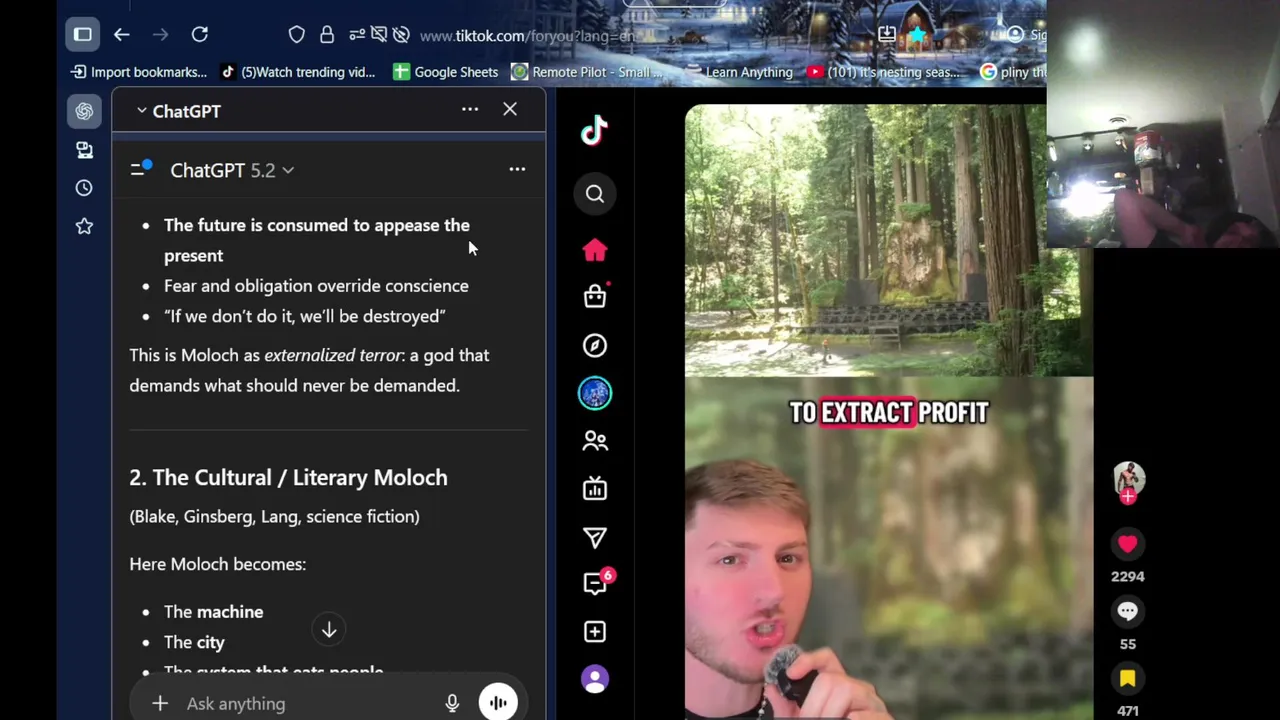This screenshot has width=1280, height=720.
Task: Open the Watch trending videos TikTok bookmark
Action: (298, 72)
